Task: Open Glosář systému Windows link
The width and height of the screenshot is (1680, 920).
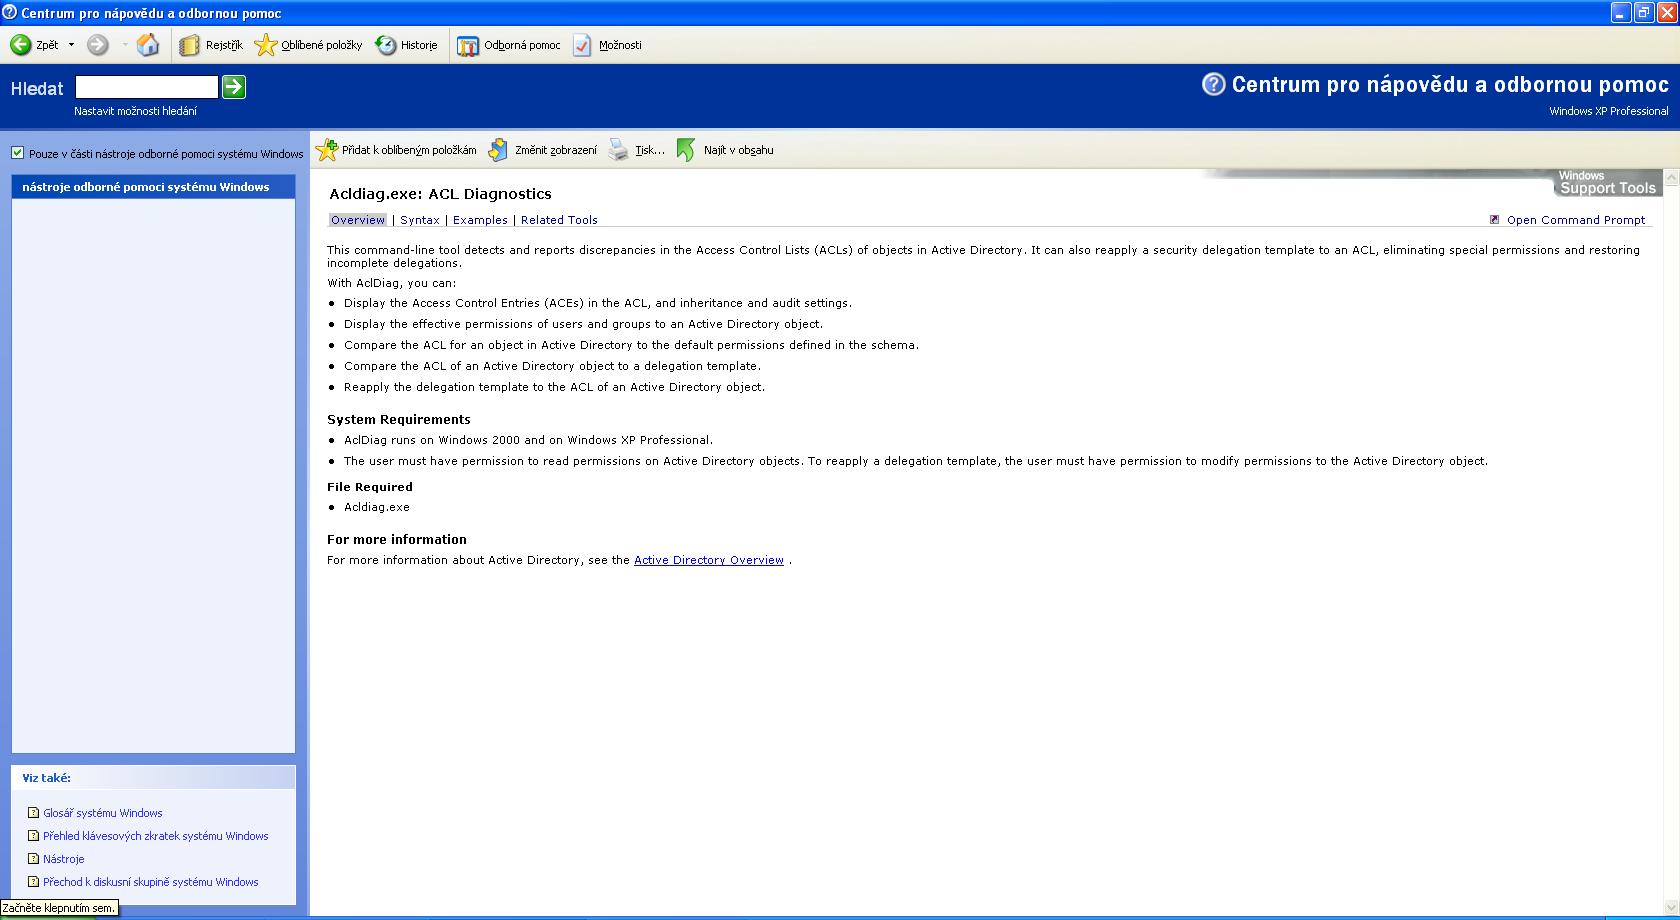Action: coord(103,813)
